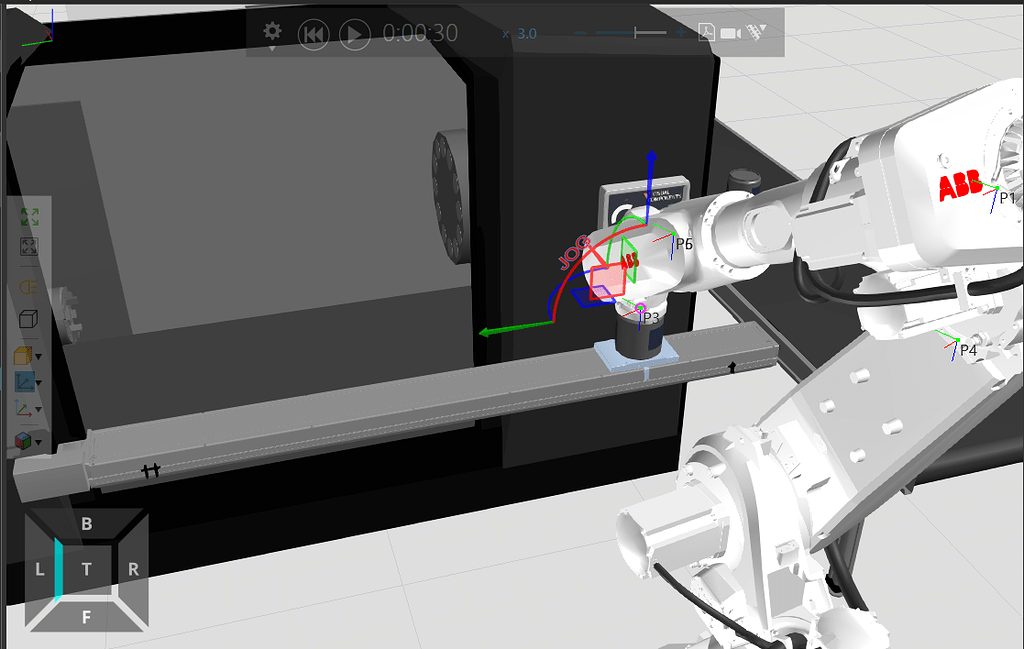
Task: Play the simulation
Action: pos(353,33)
